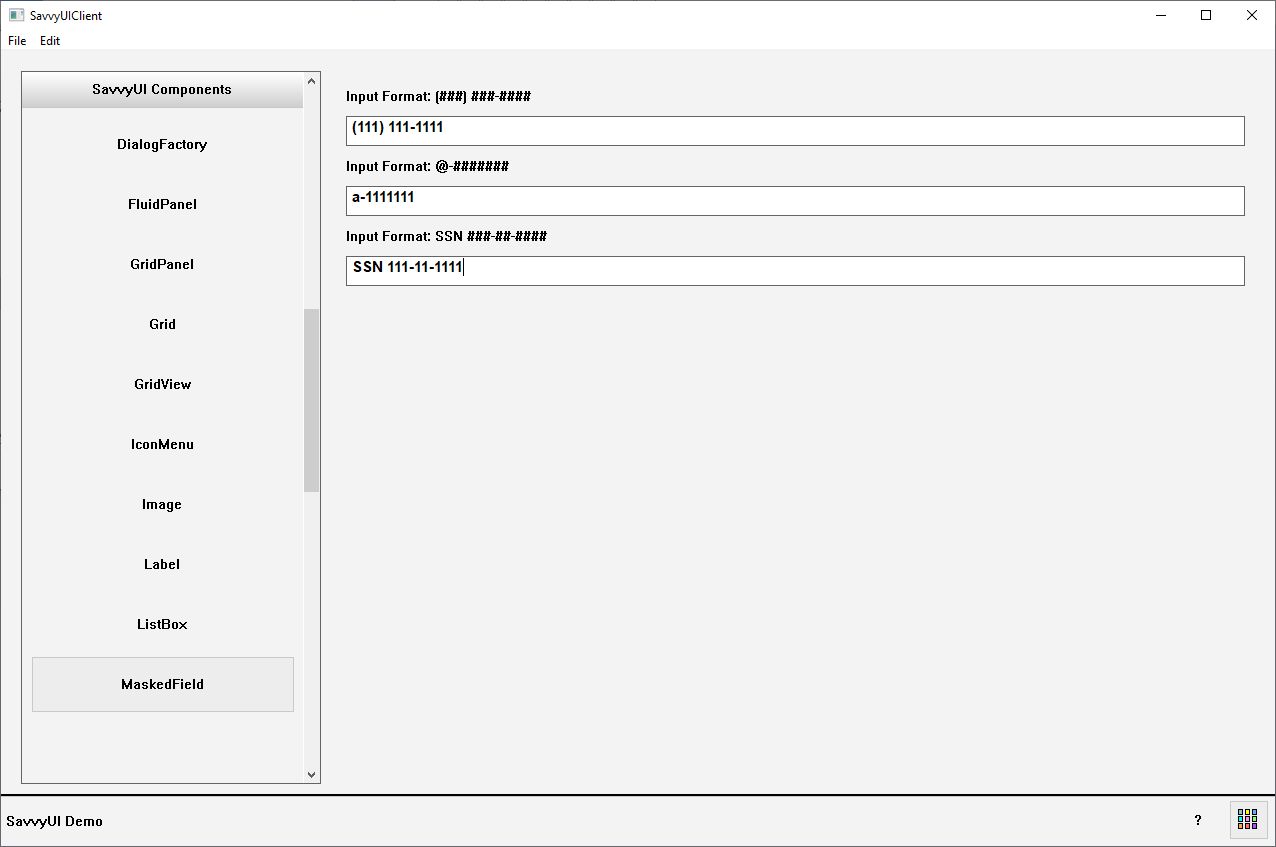The image size is (1276, 847).
Task: Click the sidebar vertical scrollbar thumb
Action: coord(311,400)
